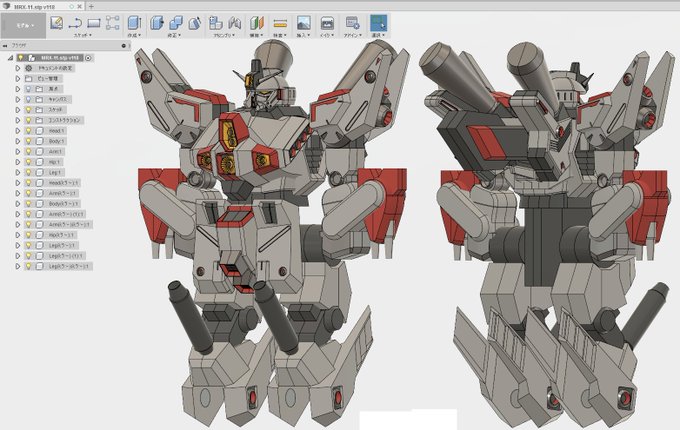Image resolution: width=680 pixels, height=430 pixels.
Task: Expand the view management folder node
Action: pos(18,78)
